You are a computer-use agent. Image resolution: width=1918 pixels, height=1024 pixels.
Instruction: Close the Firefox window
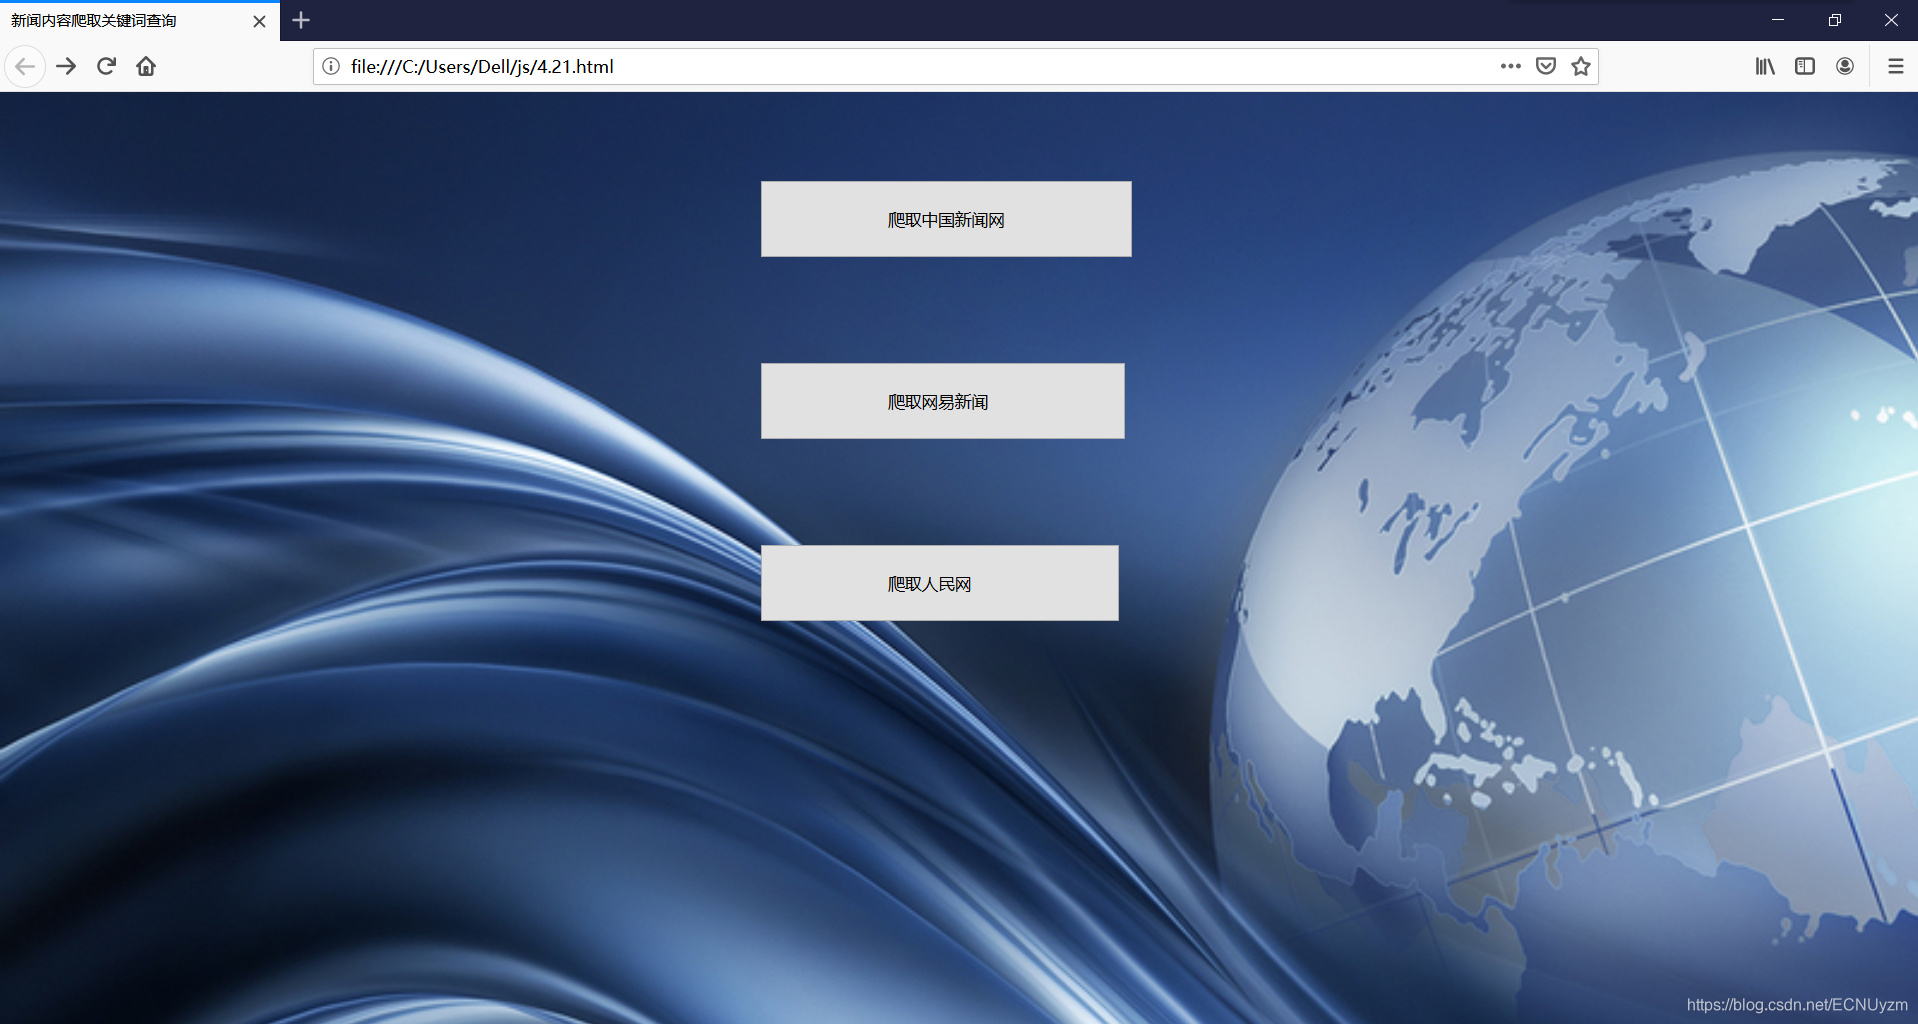(1891, 20)
